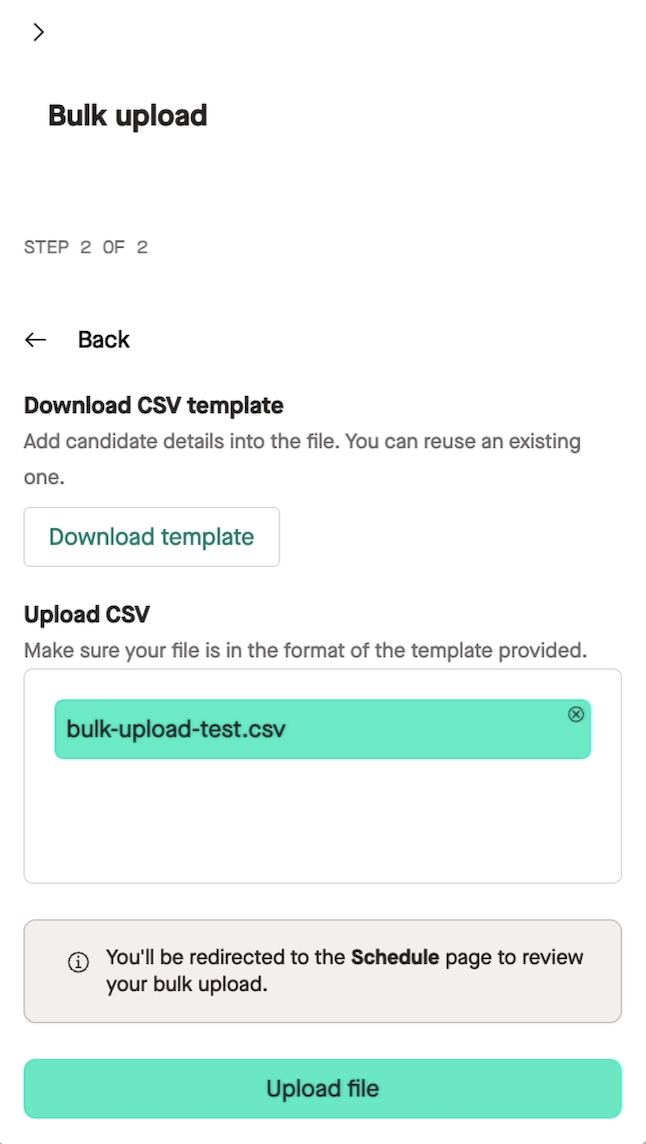Screen dimensions: 646x1144
Task: Click the bold Schedule word in the notice
Action: point(395,957)
